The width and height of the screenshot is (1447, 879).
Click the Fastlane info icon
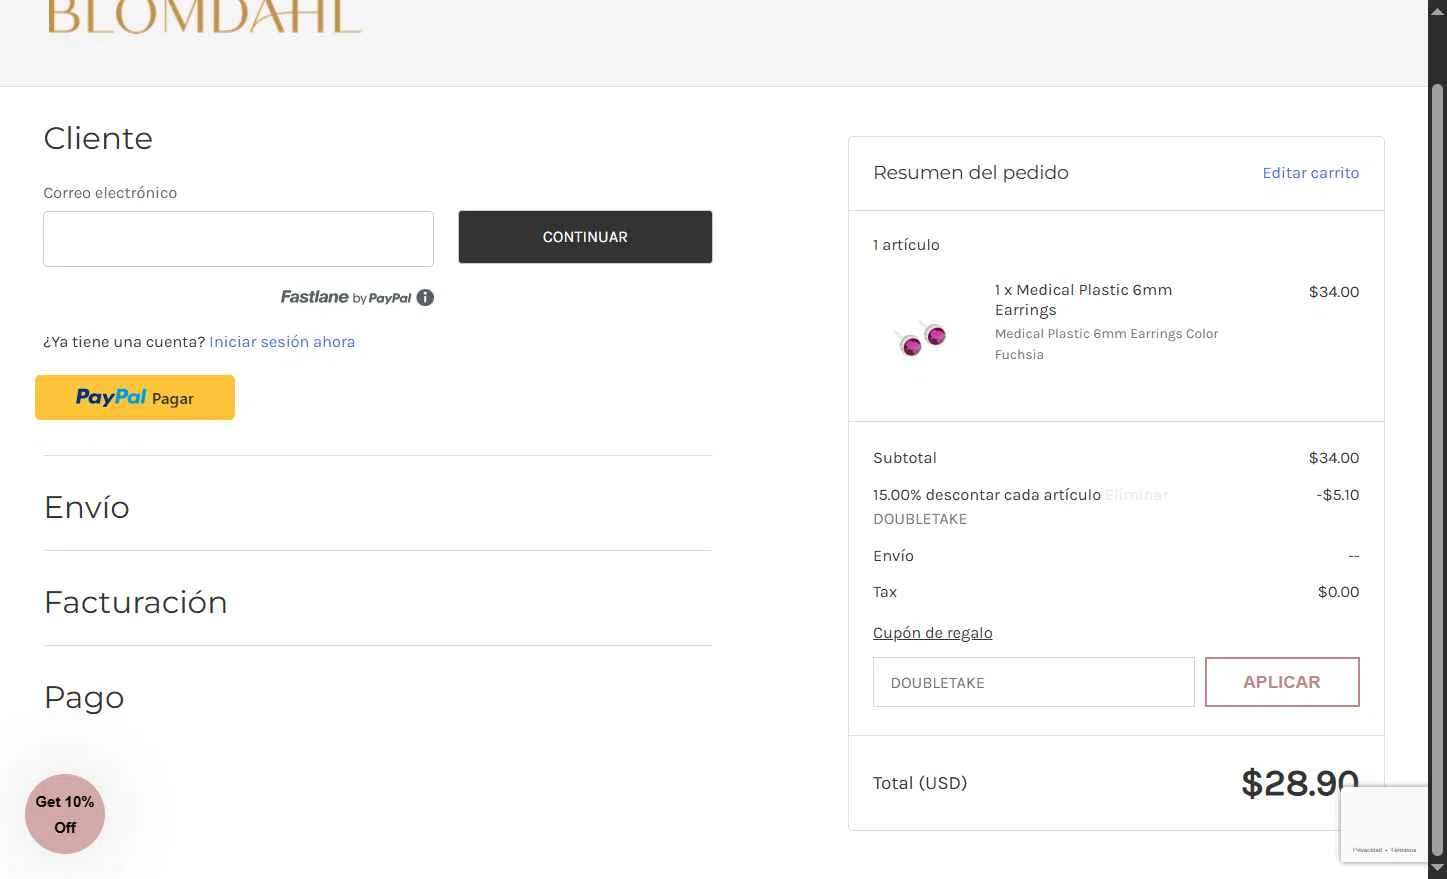pos(425,297)
